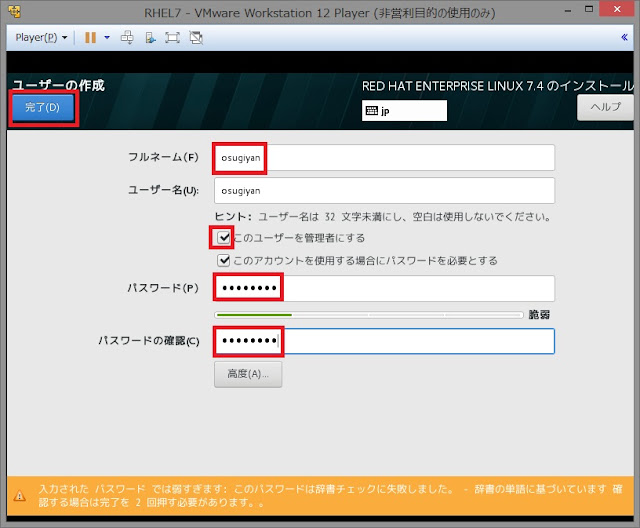The height and width of the screenshot is (528, 640).
Task: Toggle 'このユーザーを管理者にする' checkbox
Action: point(223,237)
